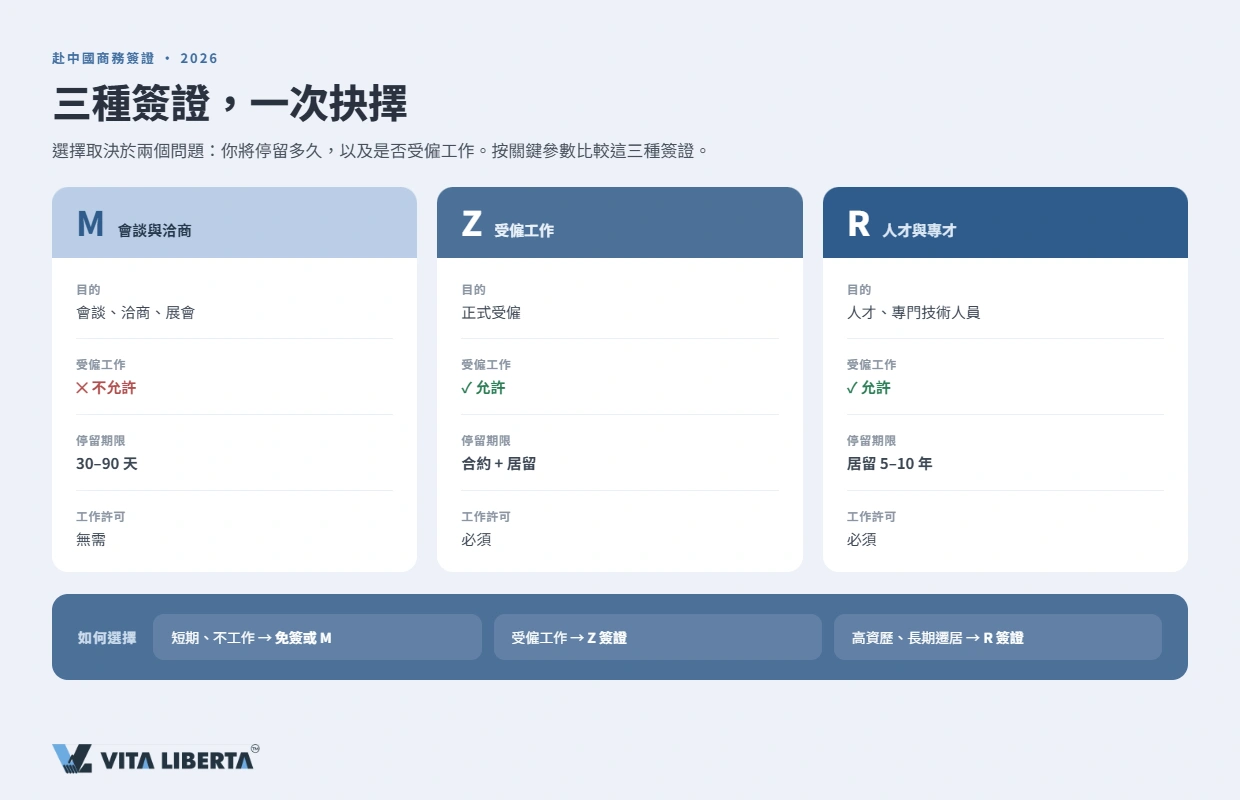Click the 停留期限 label in the Z card

(486, 441)
